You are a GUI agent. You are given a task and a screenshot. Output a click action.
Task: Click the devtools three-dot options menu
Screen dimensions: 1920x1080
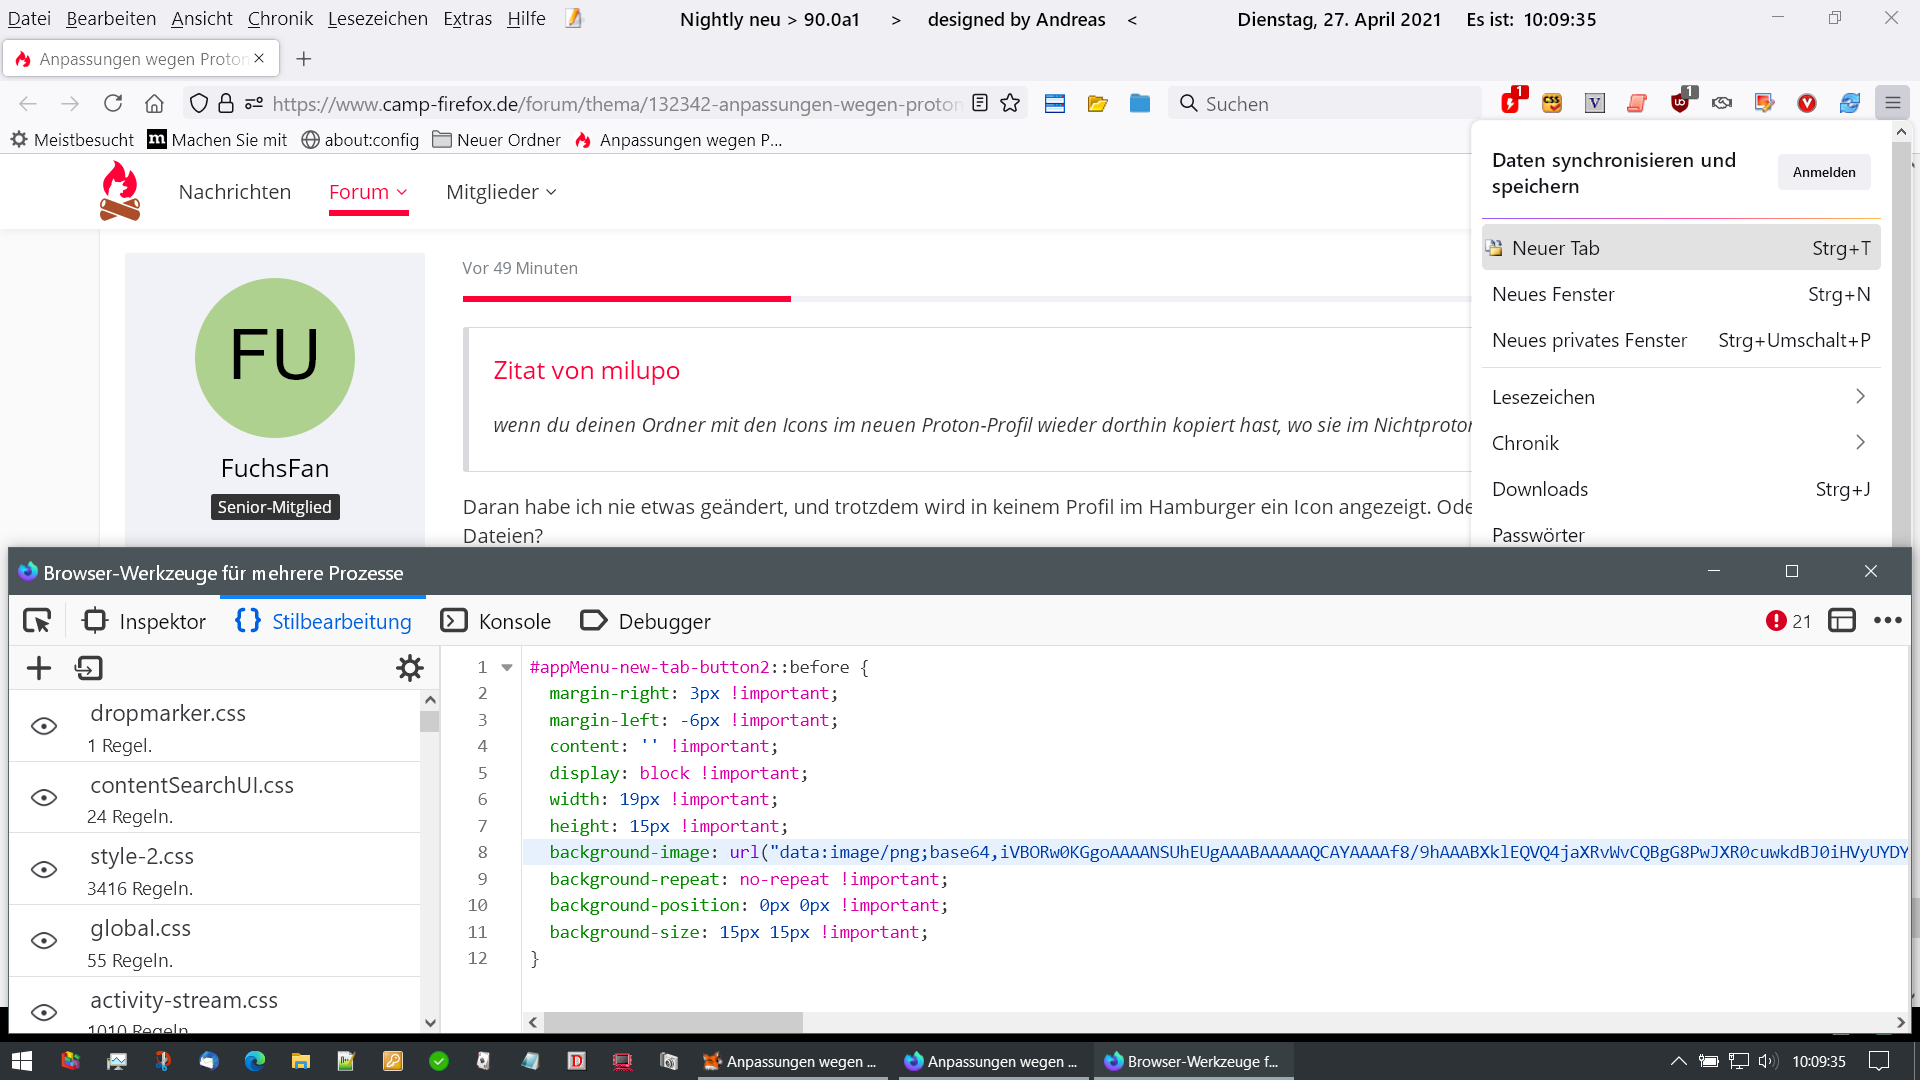[x=1887, y=621]
